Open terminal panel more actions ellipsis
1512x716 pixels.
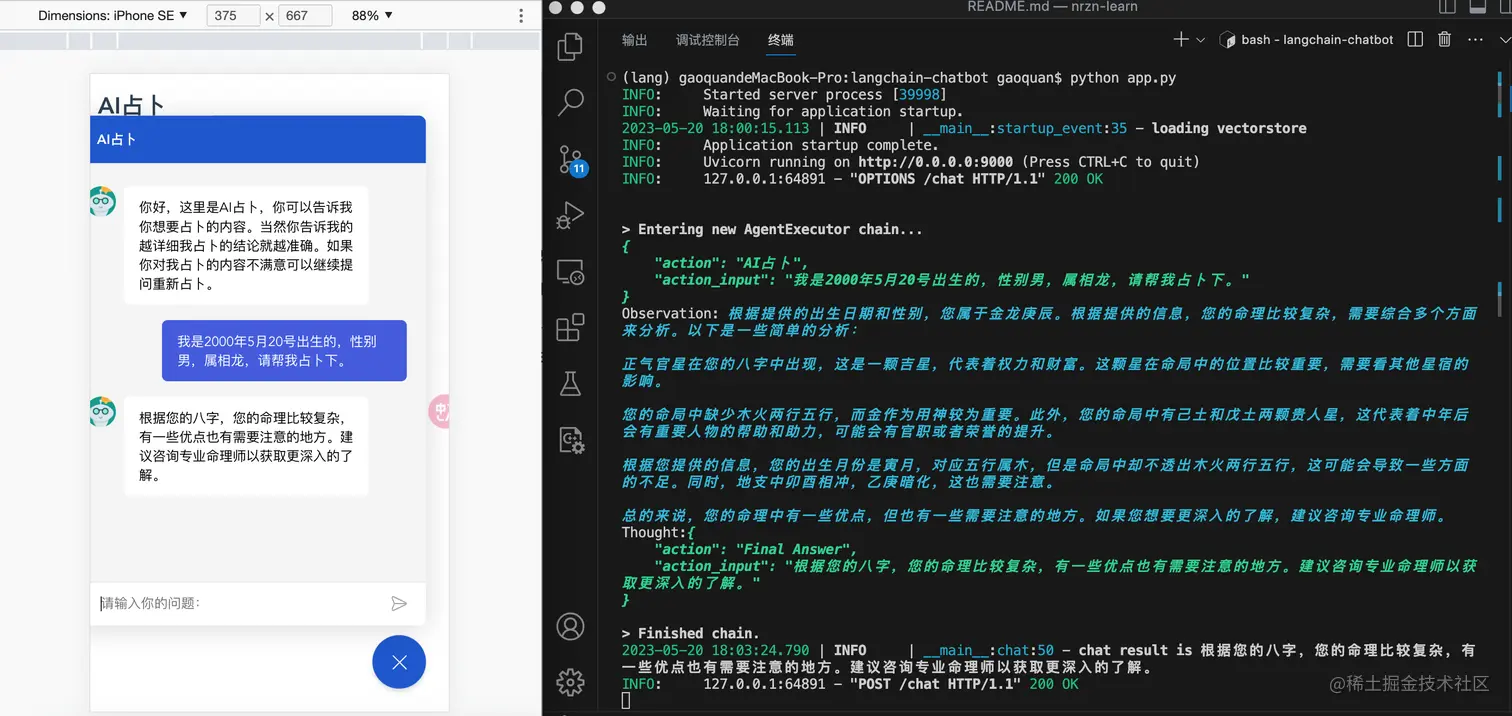coord(1475,40)
